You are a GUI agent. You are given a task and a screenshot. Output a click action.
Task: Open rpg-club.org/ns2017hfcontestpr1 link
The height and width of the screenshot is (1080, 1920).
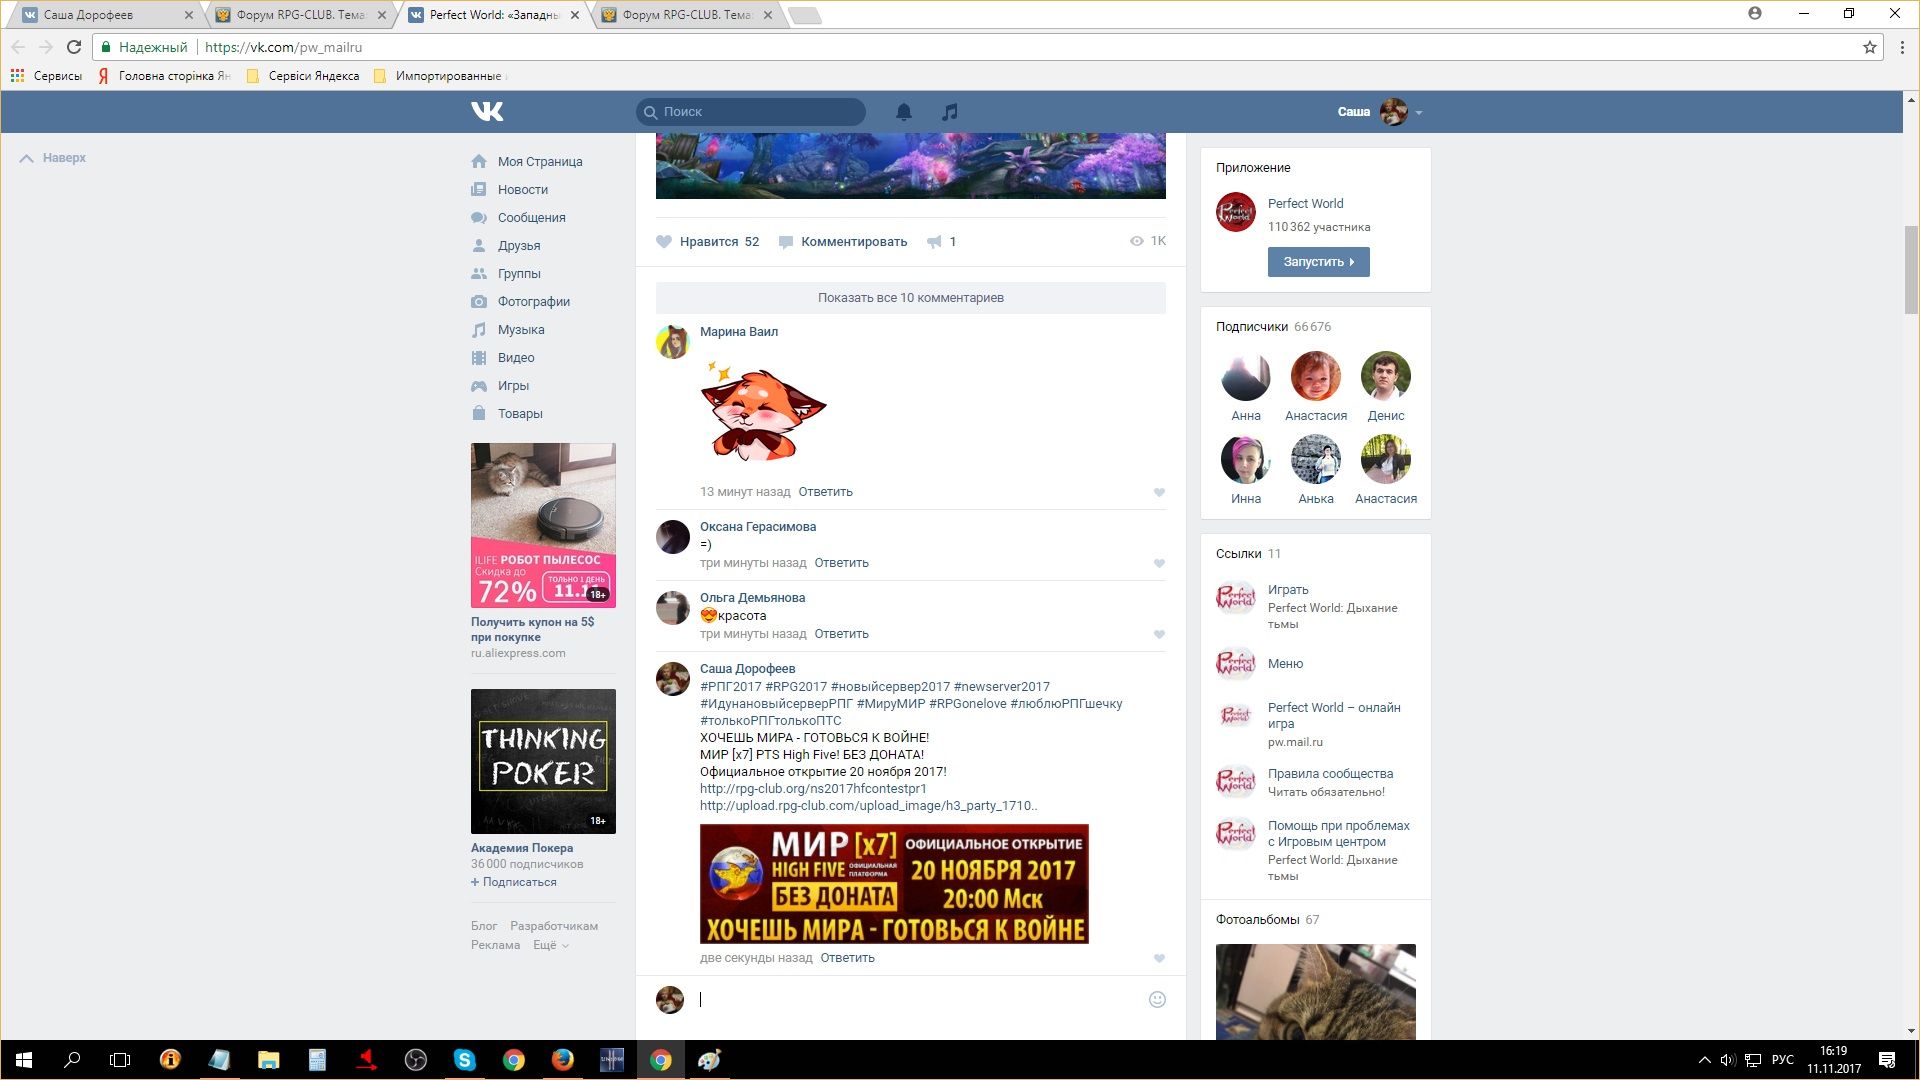(x=813, y=788)
